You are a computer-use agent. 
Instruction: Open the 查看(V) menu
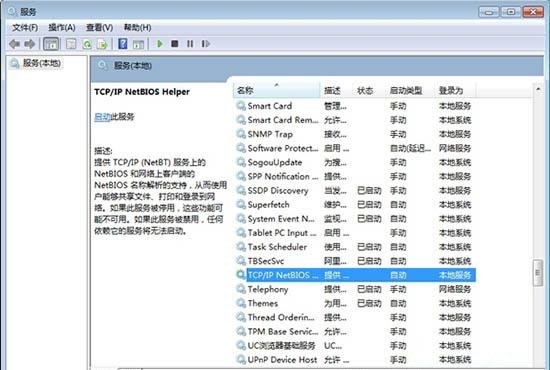(100, 28)
